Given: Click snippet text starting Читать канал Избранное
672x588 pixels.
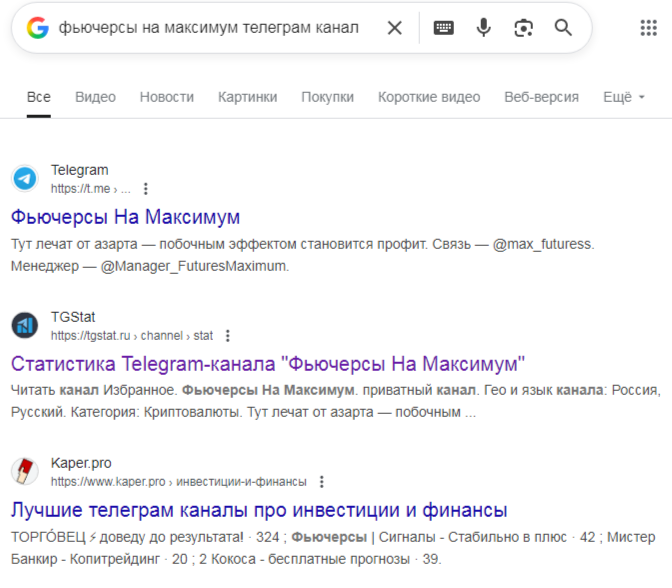Looking at the screenshot, I should click(x=336, y=401).
